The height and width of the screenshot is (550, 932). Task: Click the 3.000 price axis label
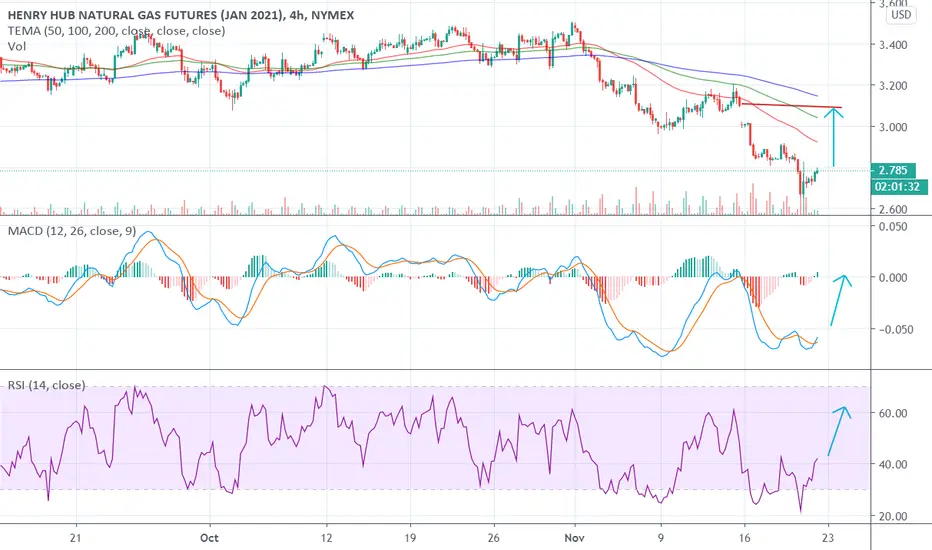[x=893, y=127]
